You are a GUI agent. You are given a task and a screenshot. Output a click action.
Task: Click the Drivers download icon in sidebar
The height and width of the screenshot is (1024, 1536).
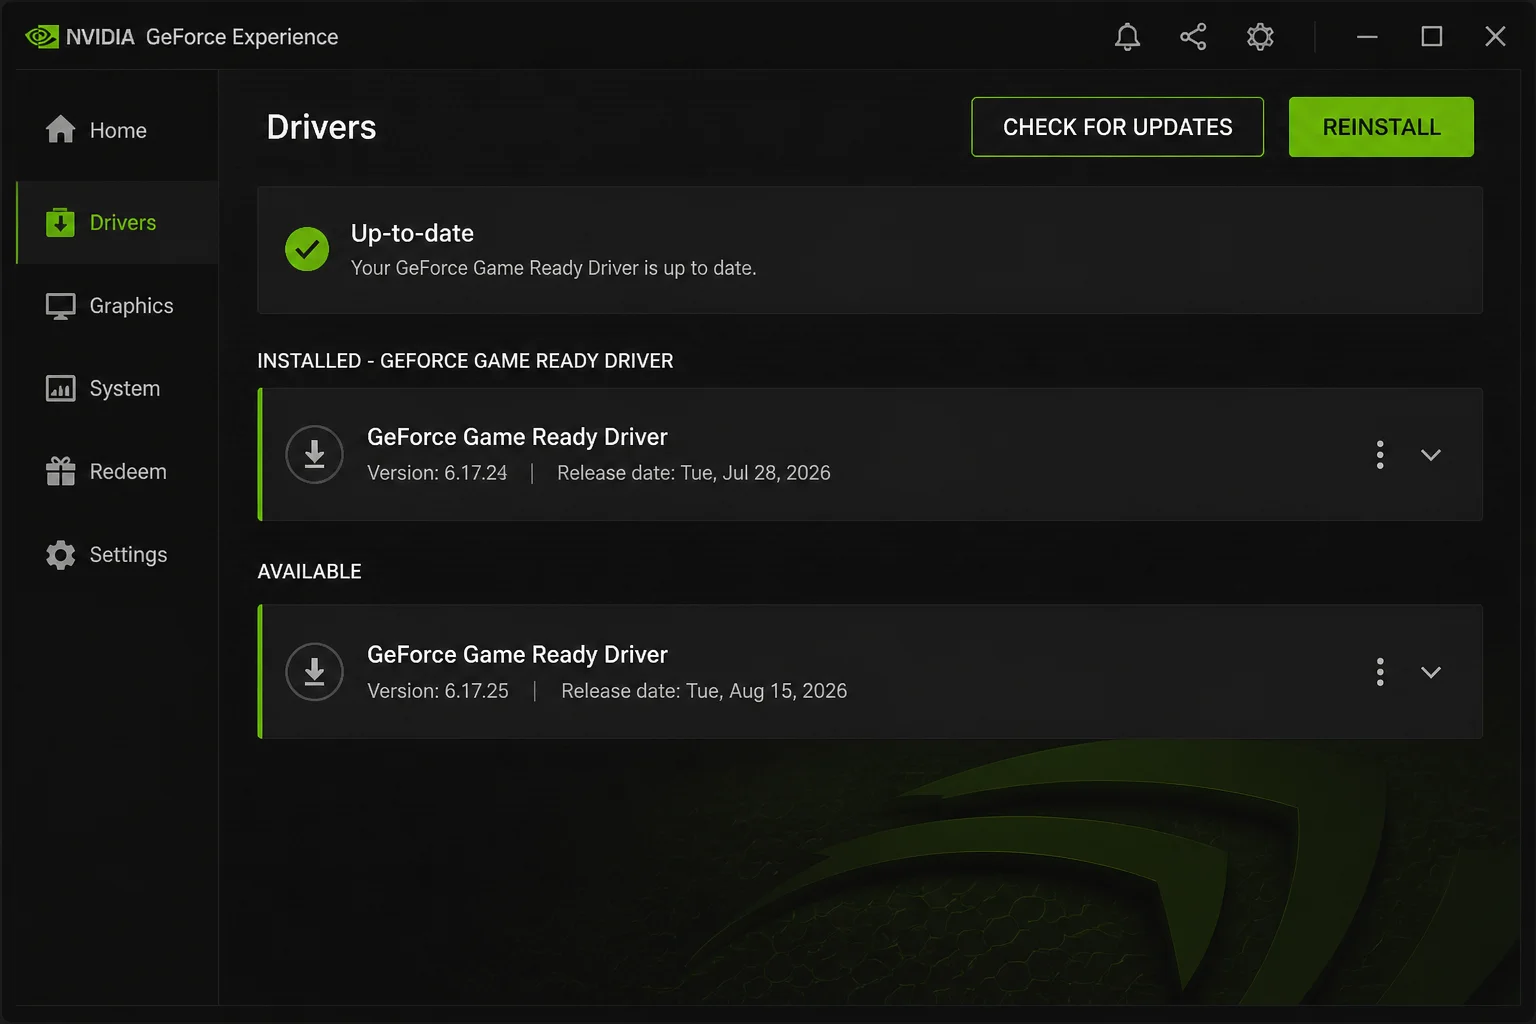pyautogui.click(x=60, y=222)
